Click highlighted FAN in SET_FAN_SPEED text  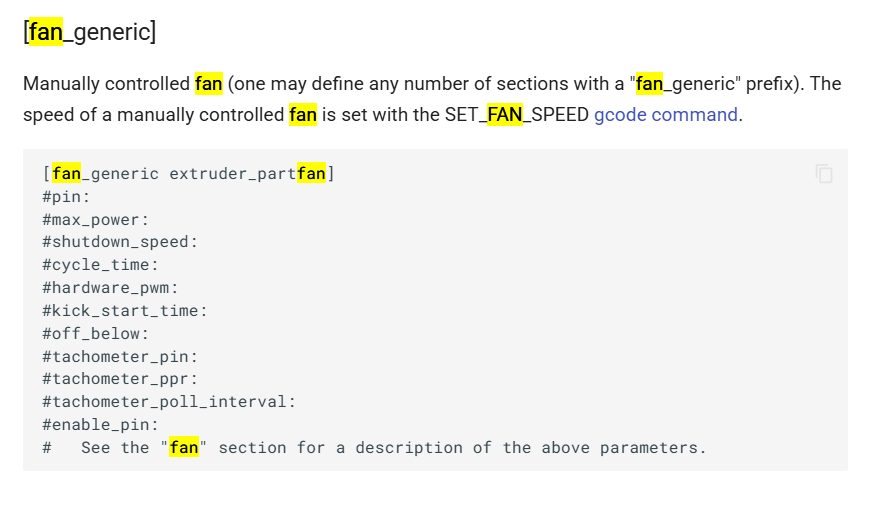[x=504, y=115]
